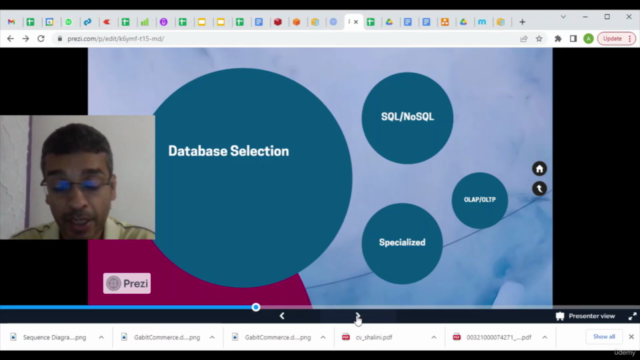Viewport: 640px width, 360px height.
Task: Share this page using the share icon
Action: (x=524, y=39)
